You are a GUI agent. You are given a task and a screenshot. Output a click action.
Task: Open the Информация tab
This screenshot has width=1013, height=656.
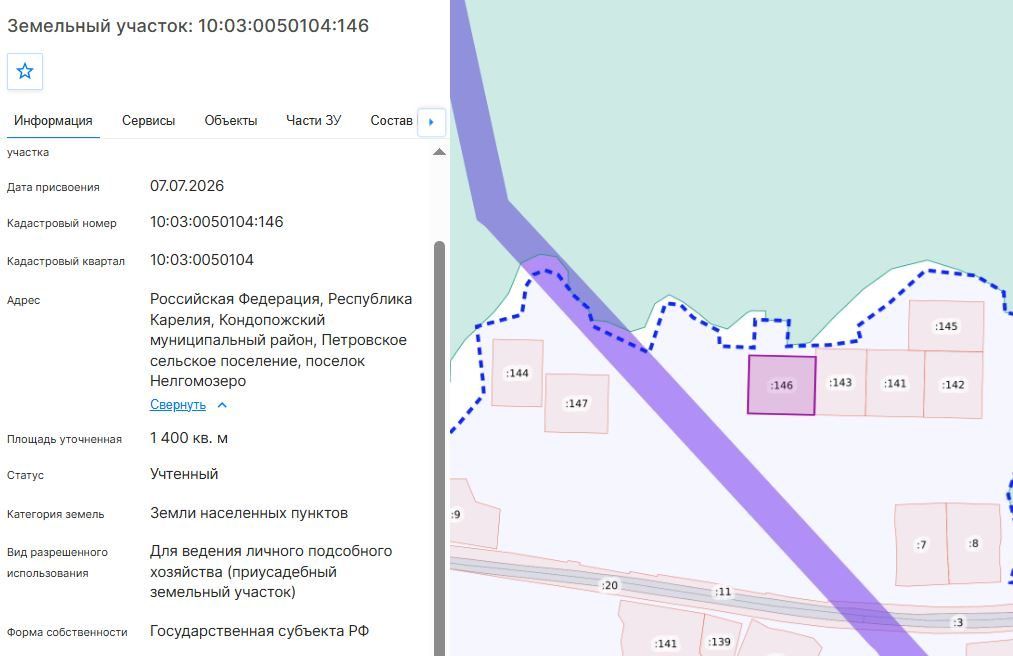(53, 121)
